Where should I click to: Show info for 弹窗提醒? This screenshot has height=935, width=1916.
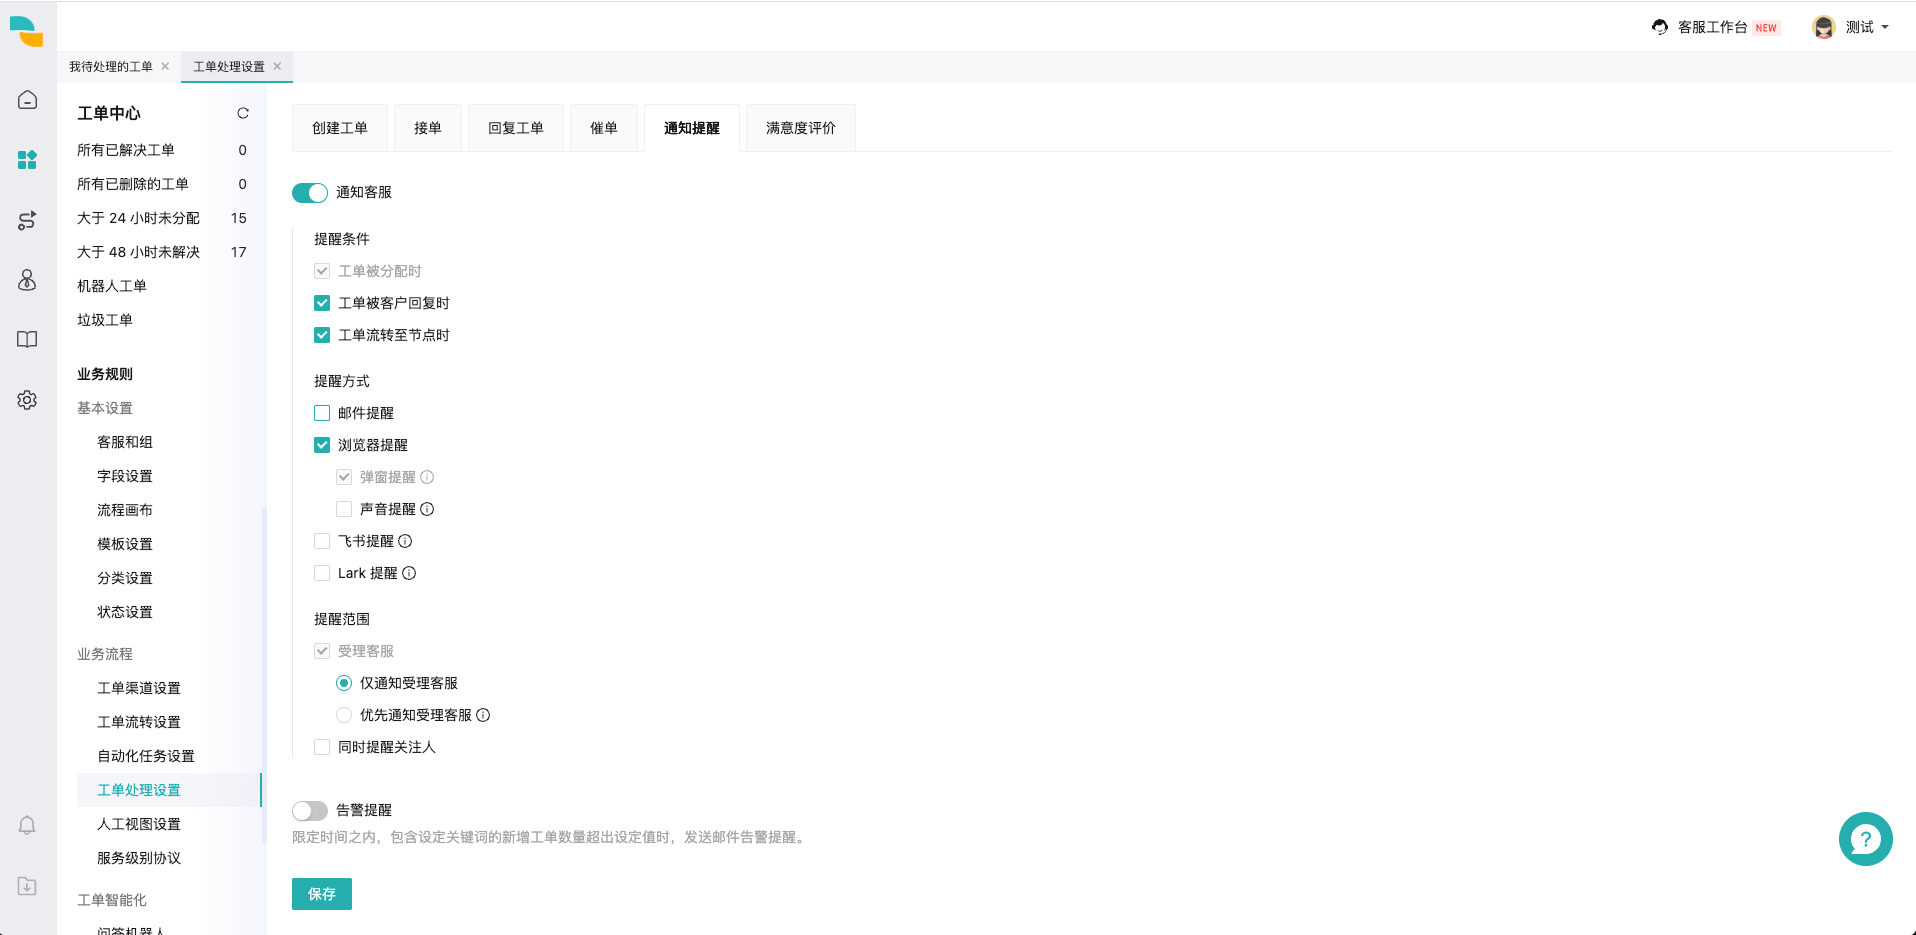(427, 477)
